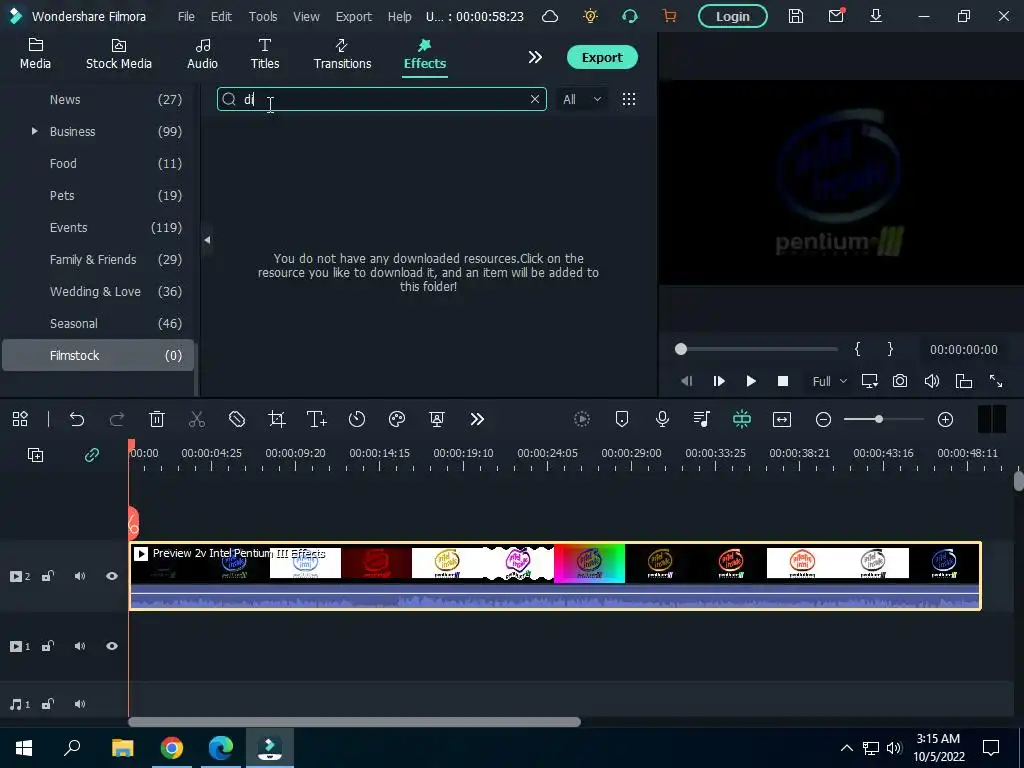Click the preview playback progress handle

680,349
